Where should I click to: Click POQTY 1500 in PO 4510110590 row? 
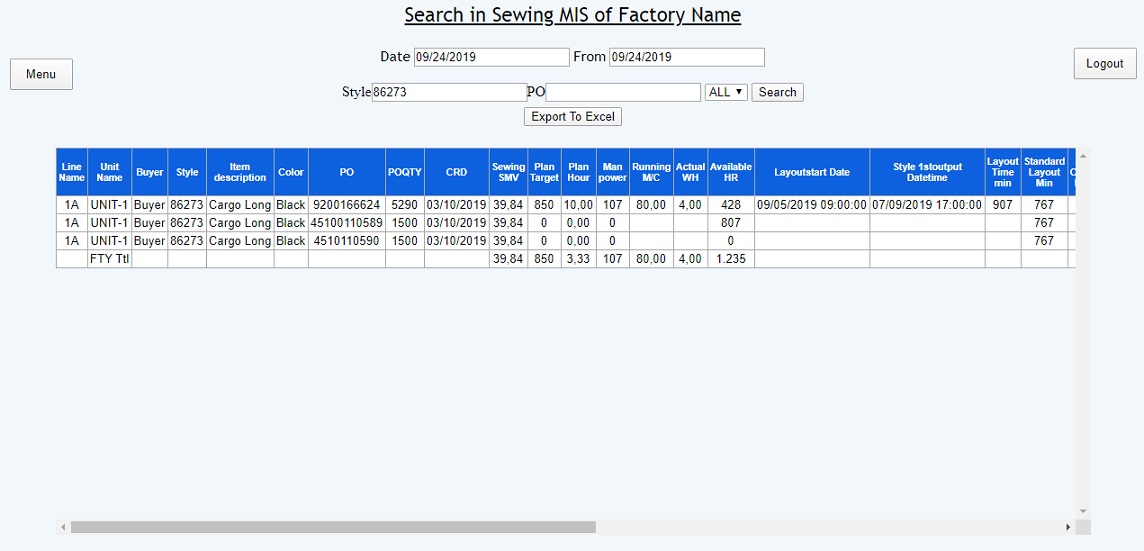[x=405, y=241]
